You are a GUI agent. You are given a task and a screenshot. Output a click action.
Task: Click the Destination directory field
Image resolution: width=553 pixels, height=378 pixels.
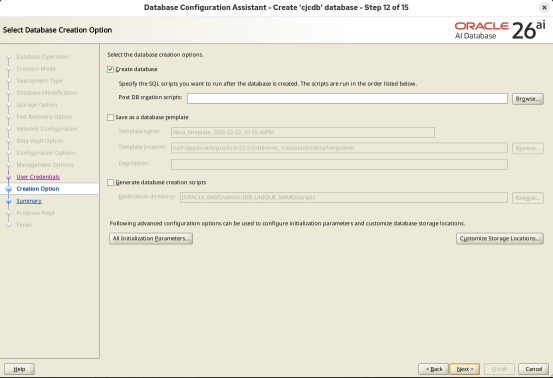344,197
